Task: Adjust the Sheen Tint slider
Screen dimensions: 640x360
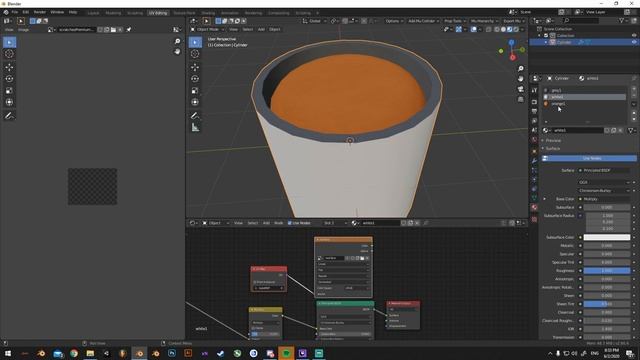Action: tap(607, 304)
